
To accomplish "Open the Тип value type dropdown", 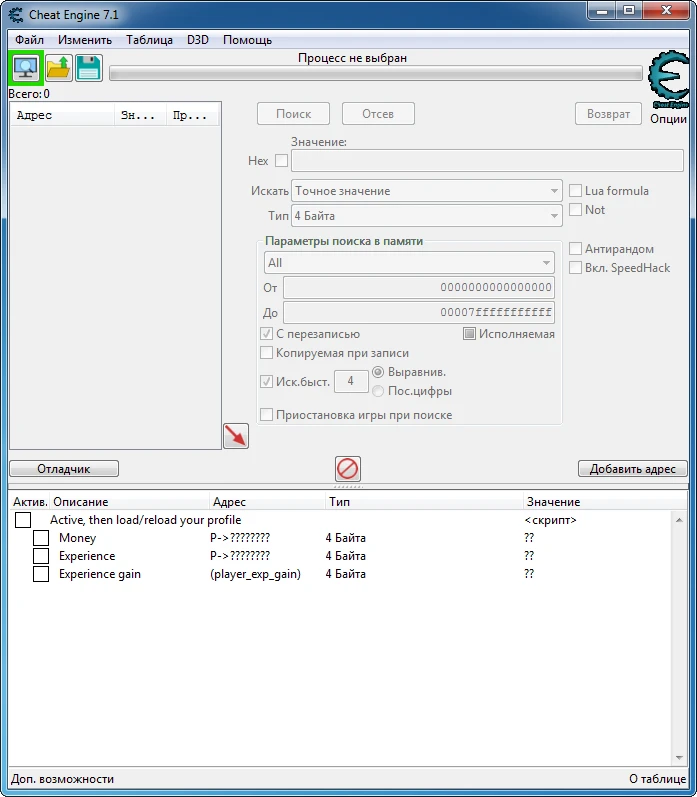I will click(x=427, y=216).
